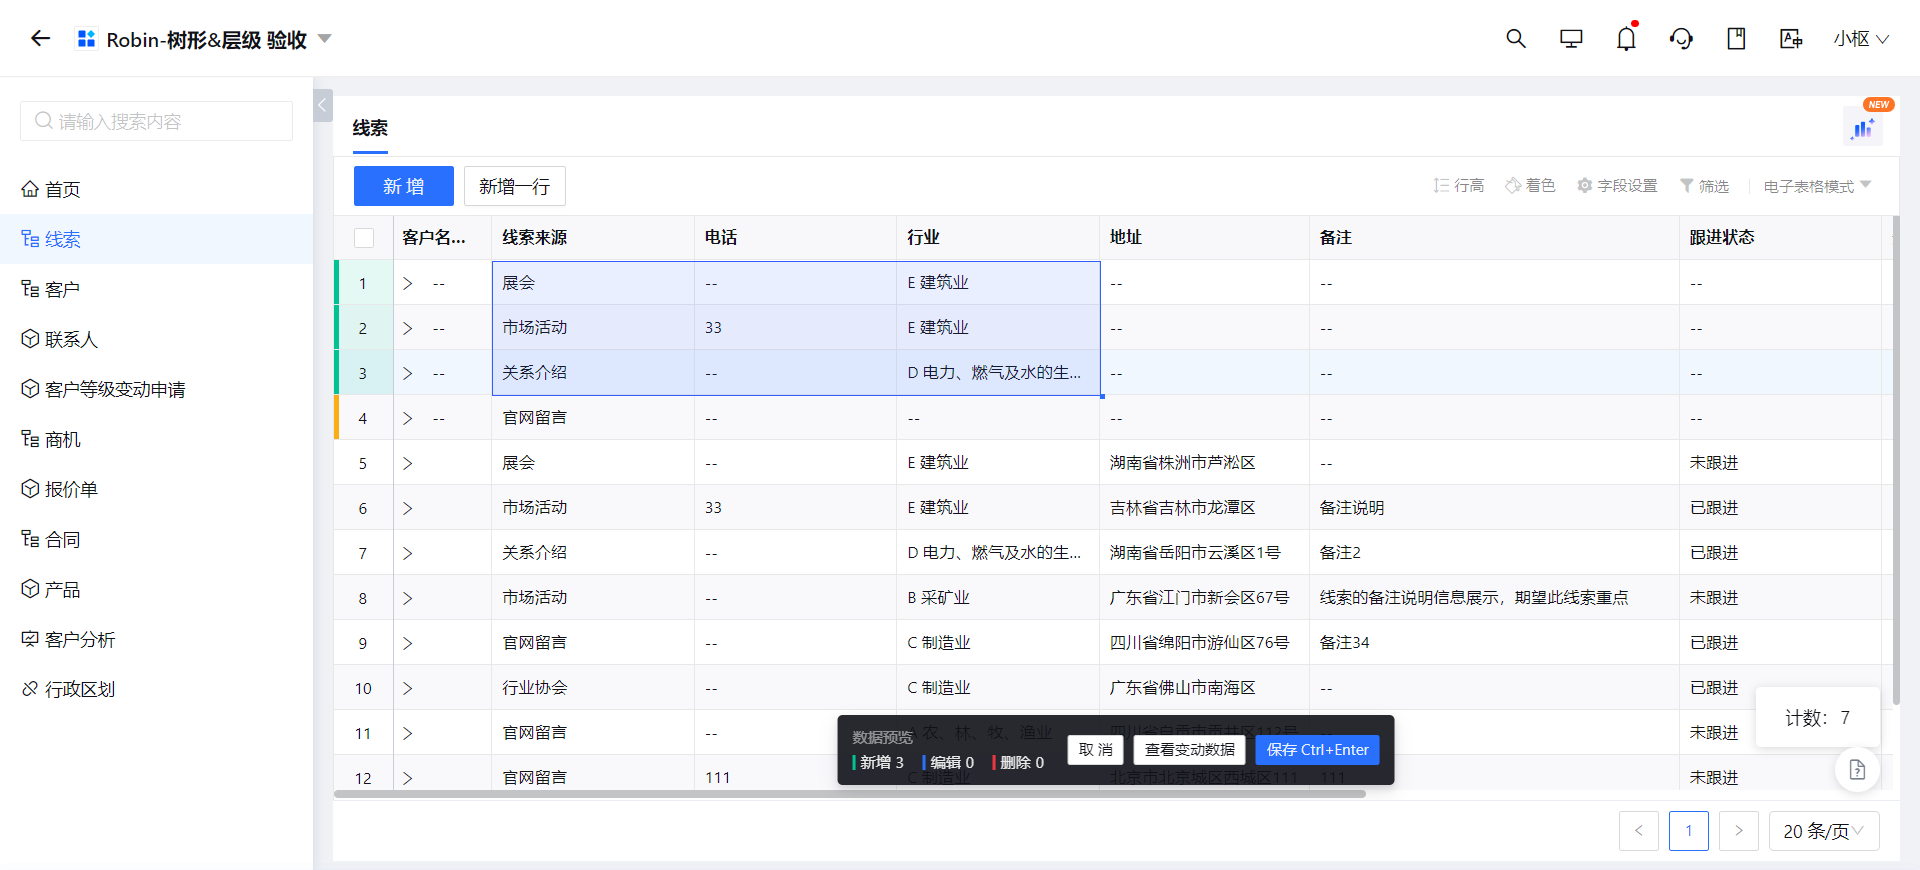
Task: Click the horizontal table scrollbar
Action: [x=850, y=794]
